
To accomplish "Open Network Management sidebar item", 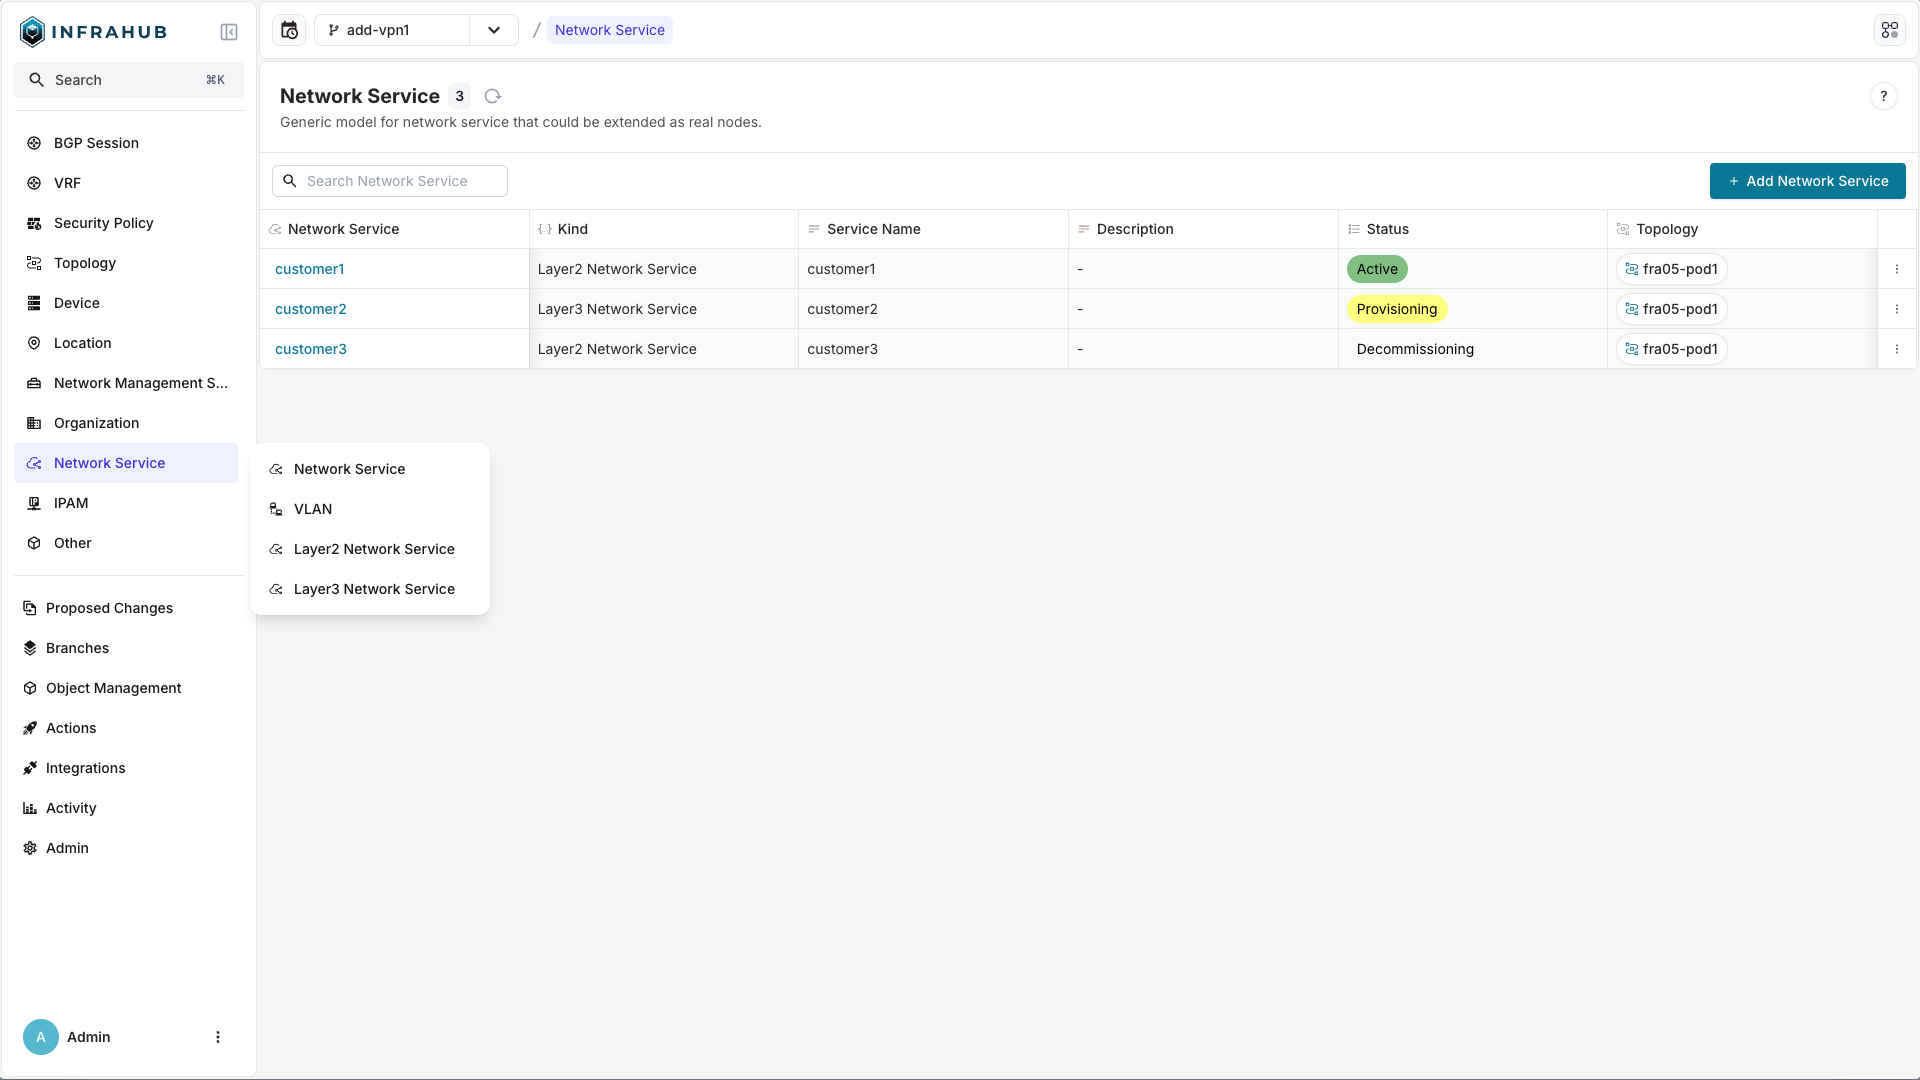I will 126,383.
